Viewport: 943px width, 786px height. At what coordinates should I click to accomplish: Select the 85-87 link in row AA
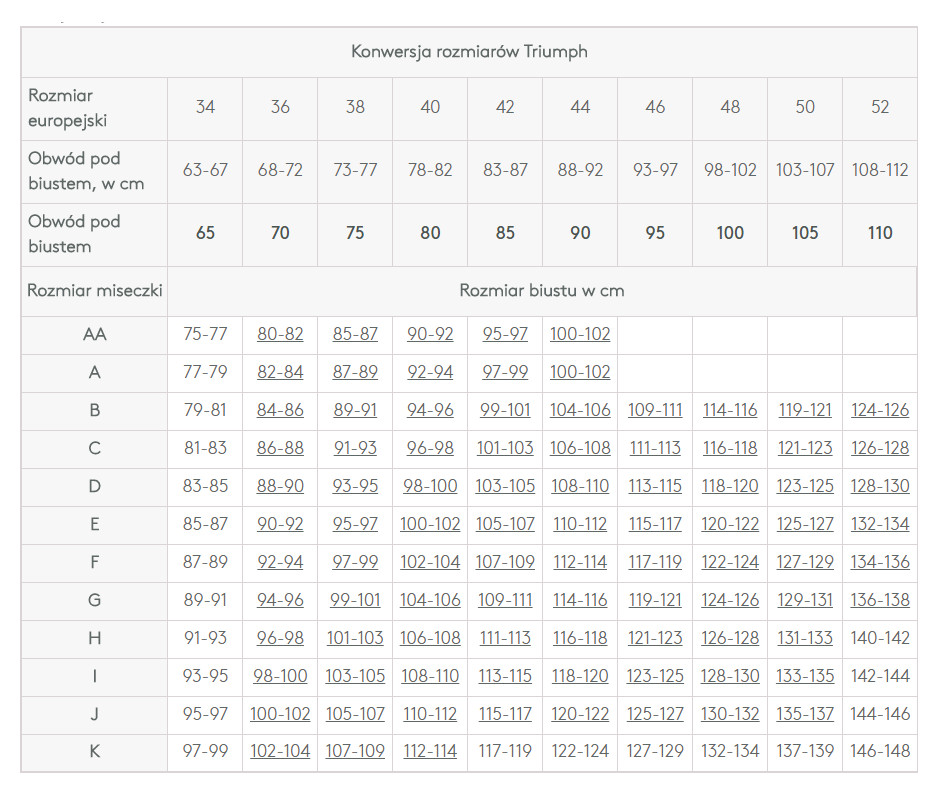[x=355, y=334]
